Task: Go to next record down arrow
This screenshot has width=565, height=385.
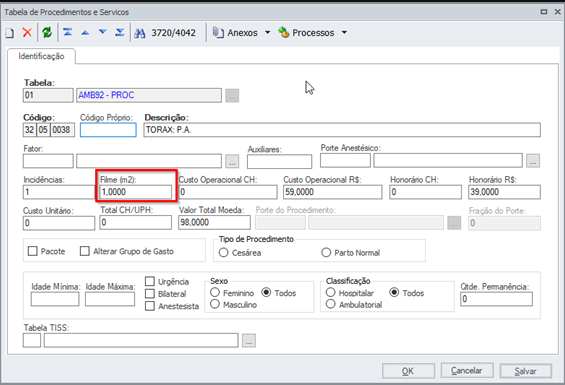Action: point(103,32)
